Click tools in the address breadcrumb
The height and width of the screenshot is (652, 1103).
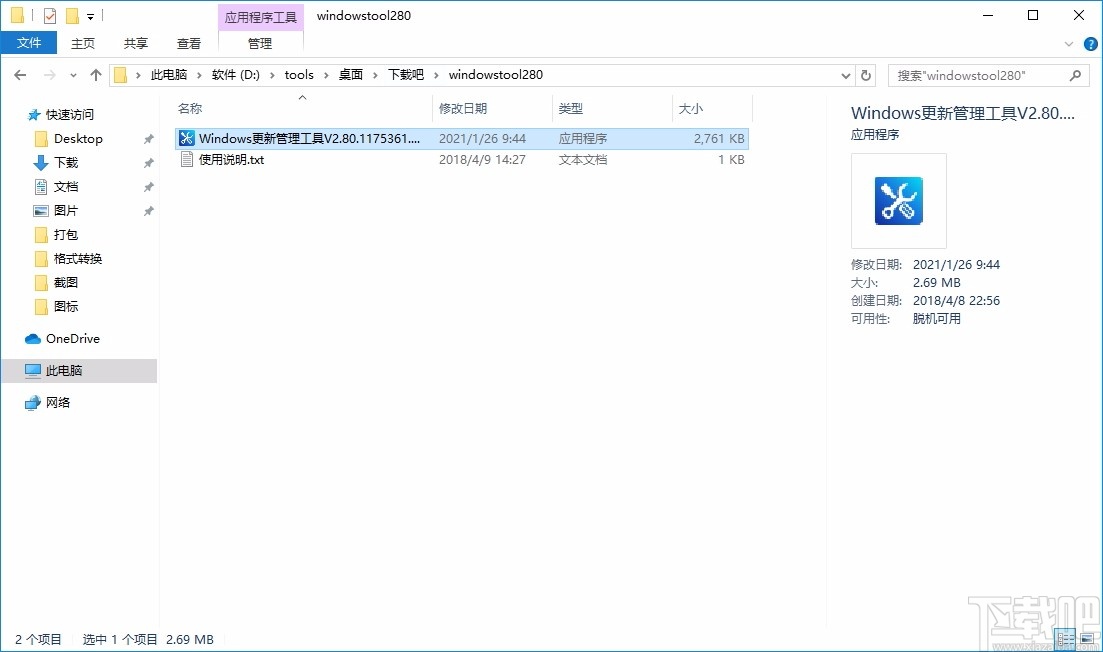[299, 75]
